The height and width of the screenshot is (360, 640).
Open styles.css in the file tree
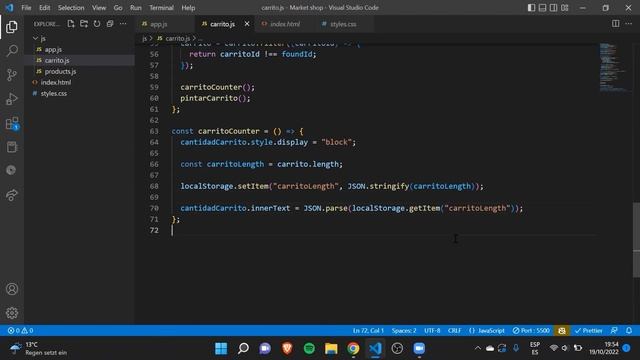80,93
